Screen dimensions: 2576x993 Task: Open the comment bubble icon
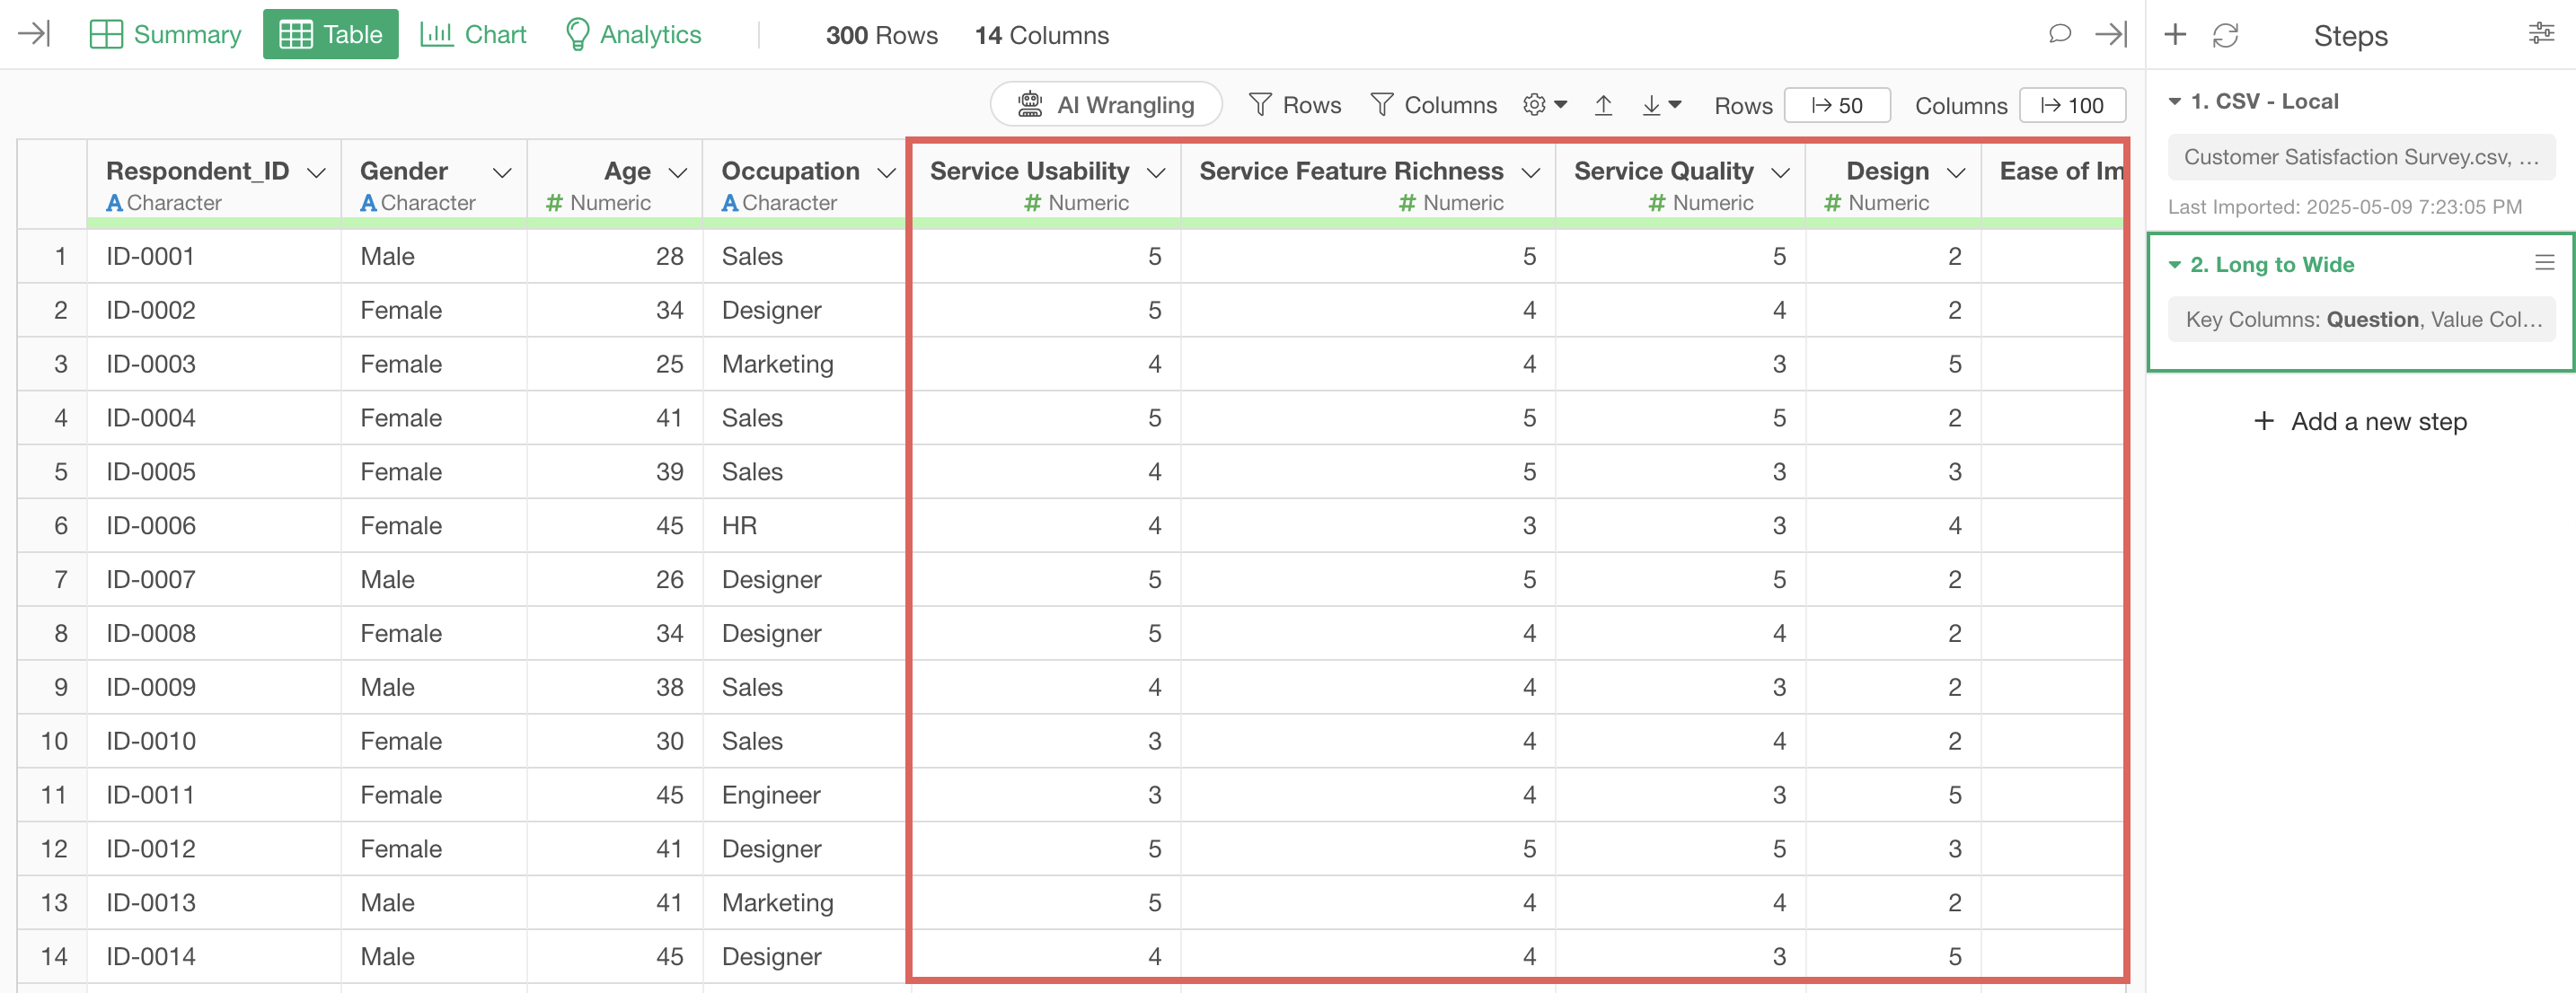click(x=2059, y=34)
